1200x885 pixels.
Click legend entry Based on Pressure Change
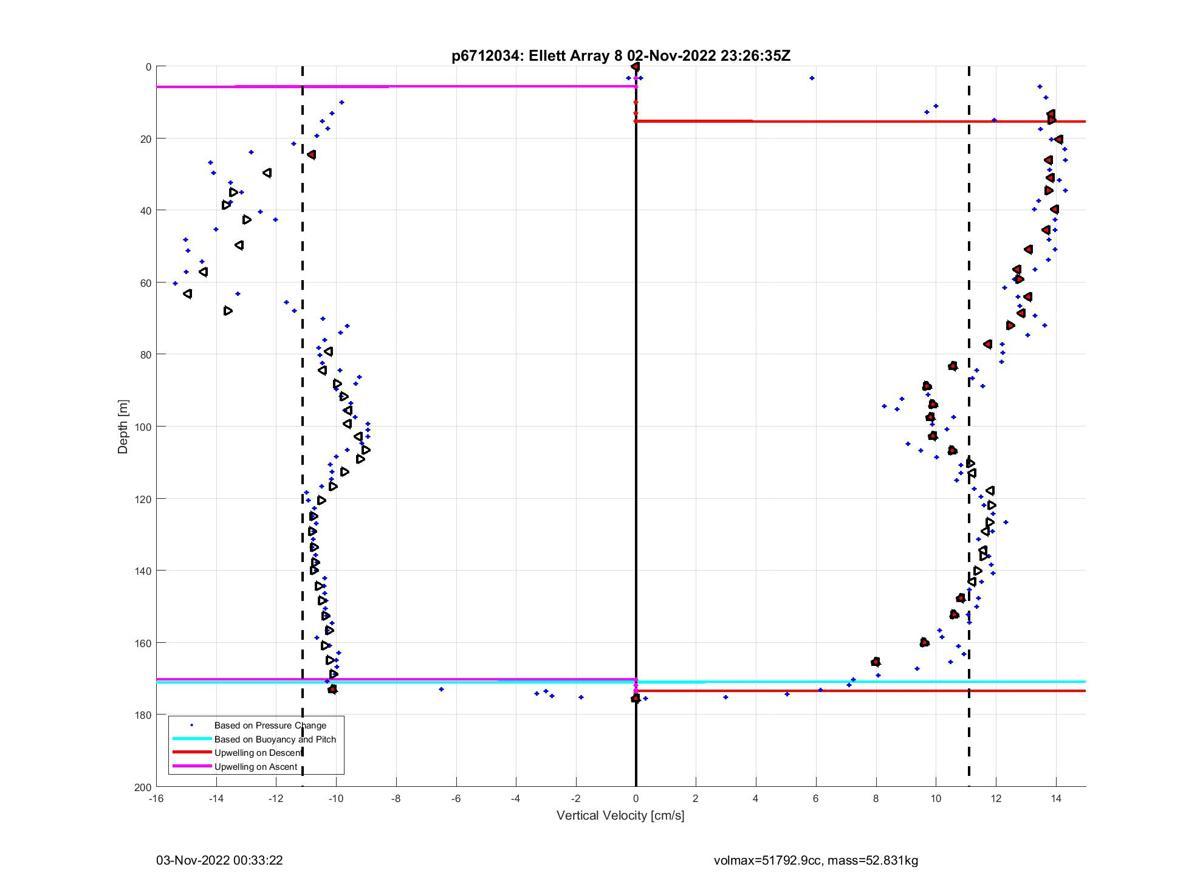click(270, 725)
